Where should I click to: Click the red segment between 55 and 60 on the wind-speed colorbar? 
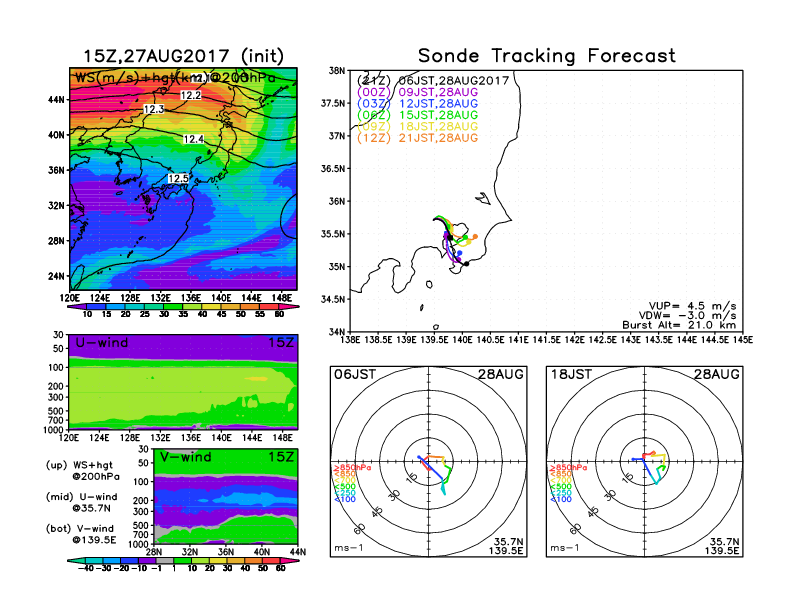[x=269, y=307]
